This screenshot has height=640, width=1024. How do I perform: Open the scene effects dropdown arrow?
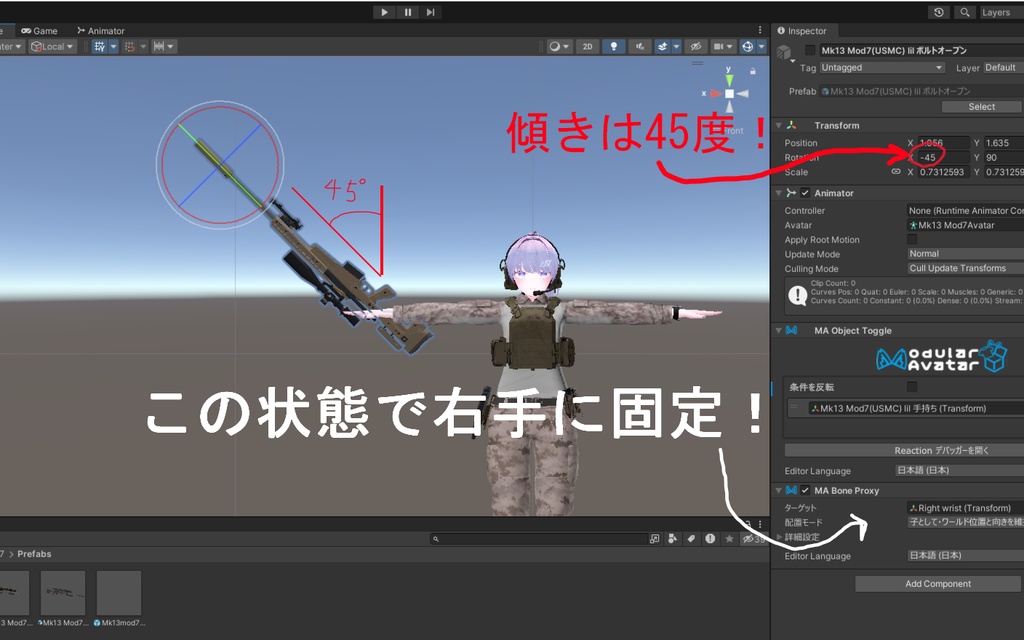677,46
